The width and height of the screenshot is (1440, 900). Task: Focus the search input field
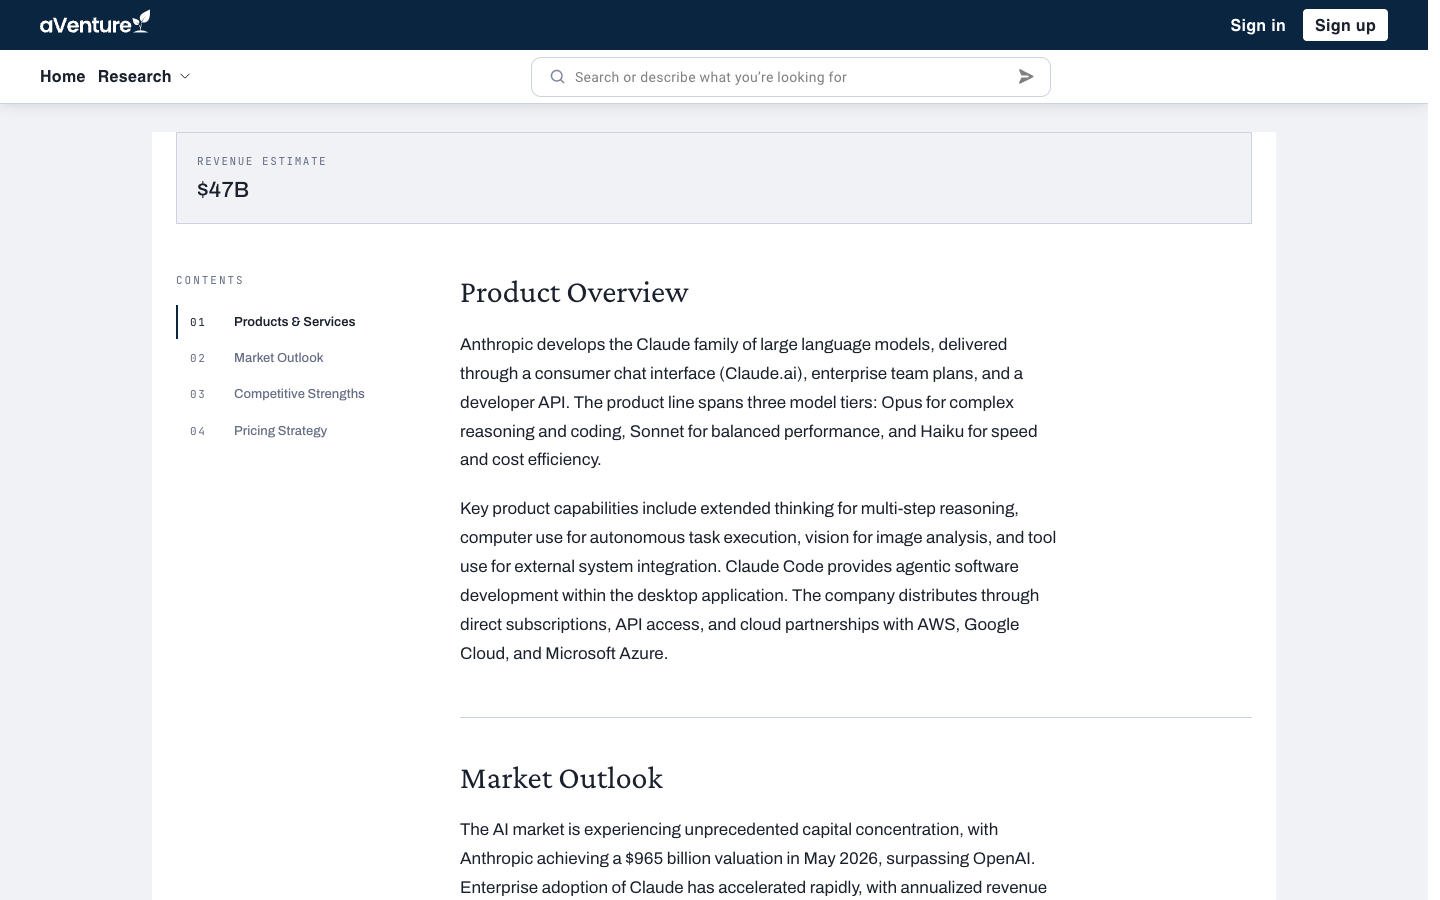click(x=790, y=77)
